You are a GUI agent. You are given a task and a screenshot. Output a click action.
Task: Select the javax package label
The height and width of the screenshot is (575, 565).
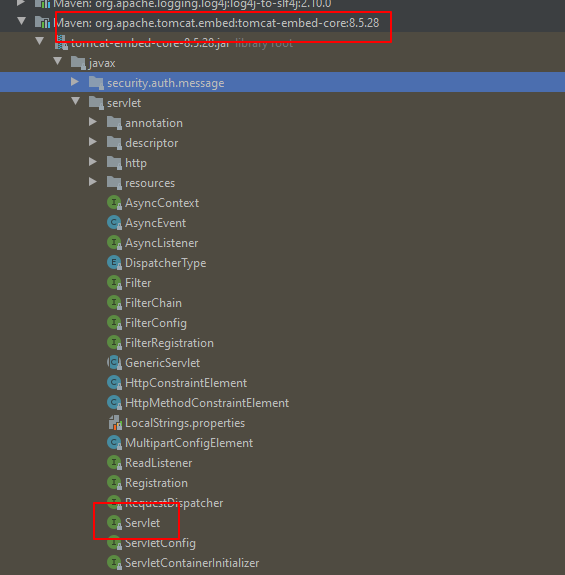click(102, 63)
